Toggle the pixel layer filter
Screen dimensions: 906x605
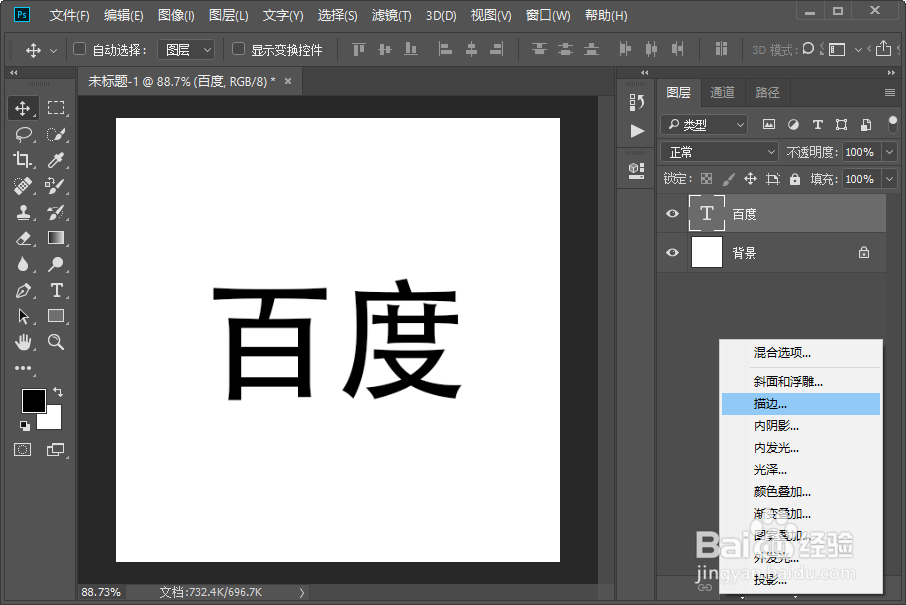pyautogui.click(x=768, y=124)
